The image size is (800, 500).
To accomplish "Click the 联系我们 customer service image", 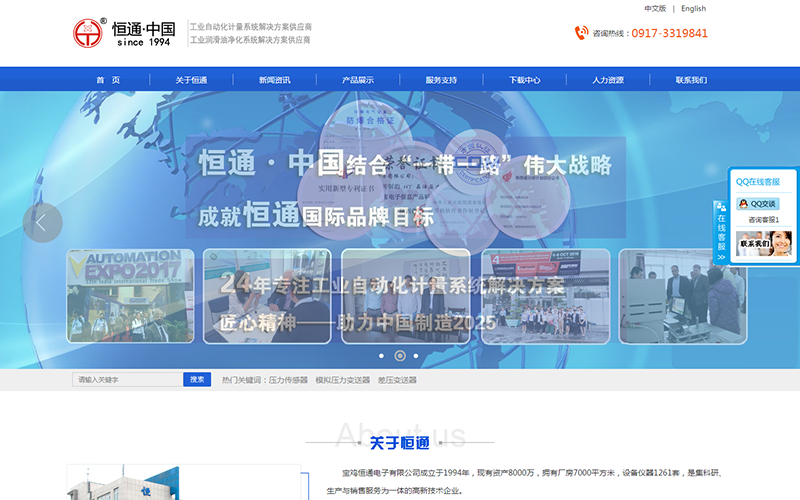I will point(763,243).
